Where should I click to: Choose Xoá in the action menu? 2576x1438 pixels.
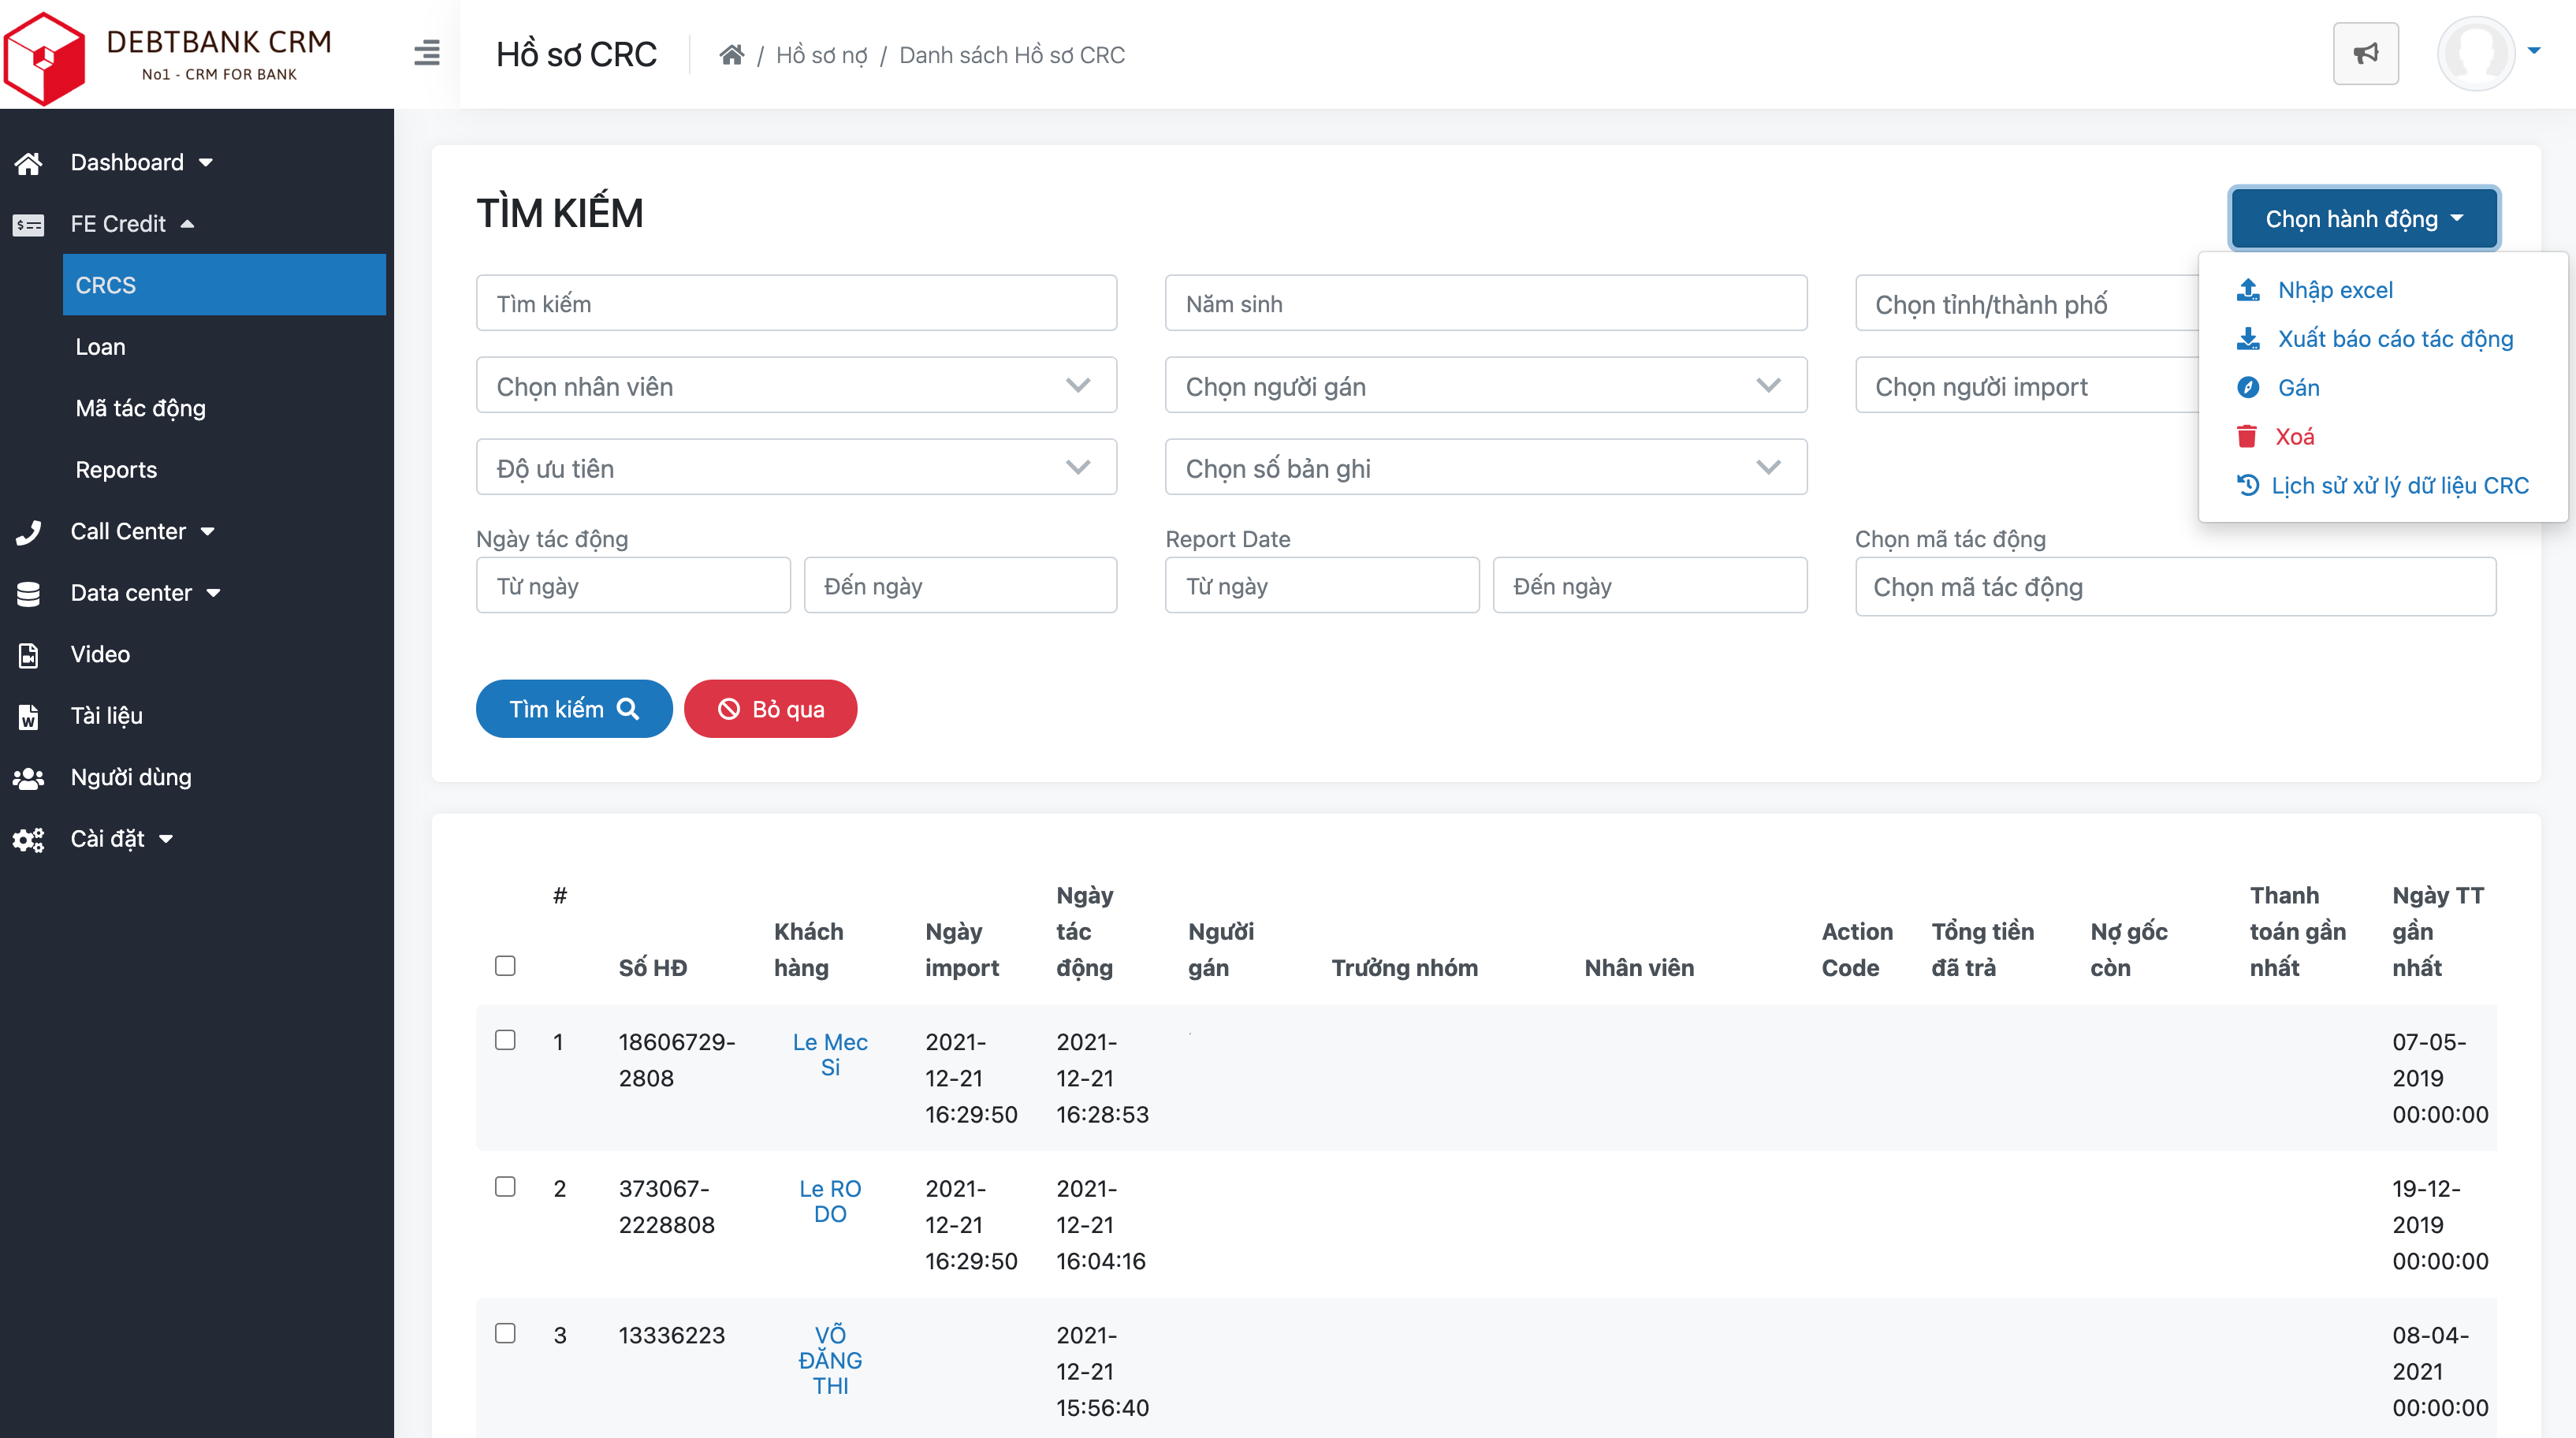coord(2294,436)
